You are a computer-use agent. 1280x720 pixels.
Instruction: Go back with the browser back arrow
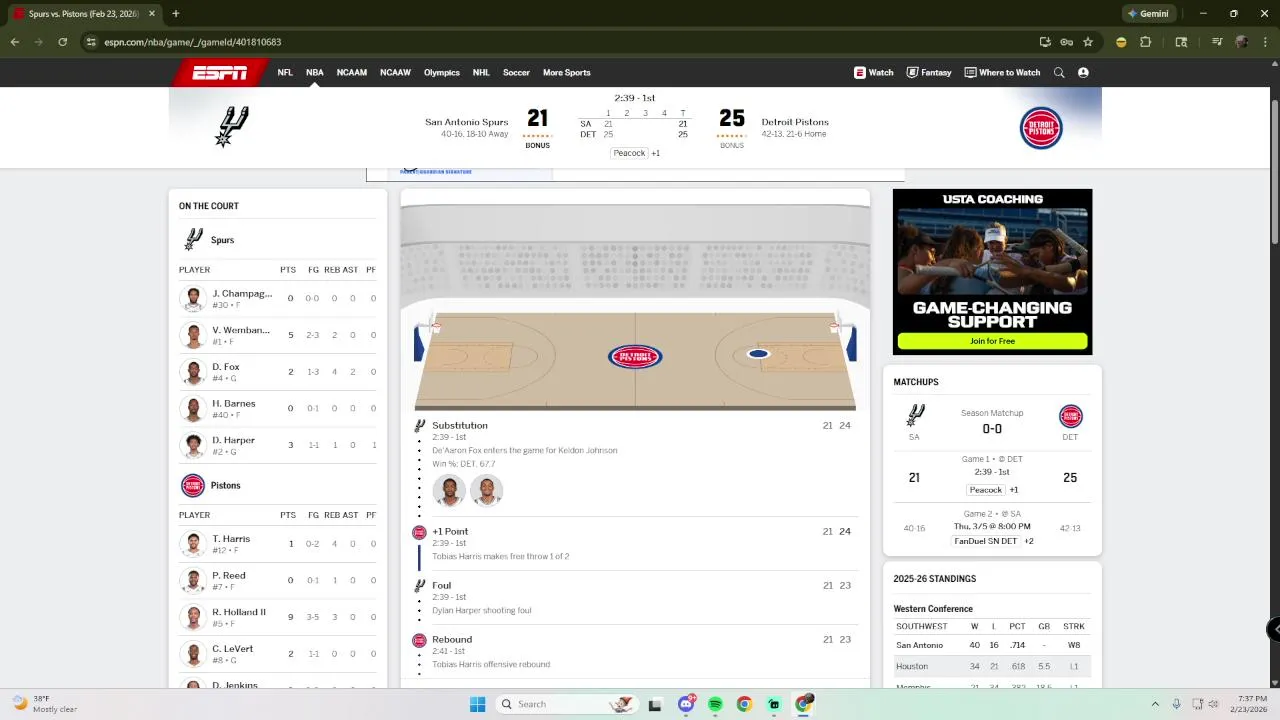[x=15, y=42]
